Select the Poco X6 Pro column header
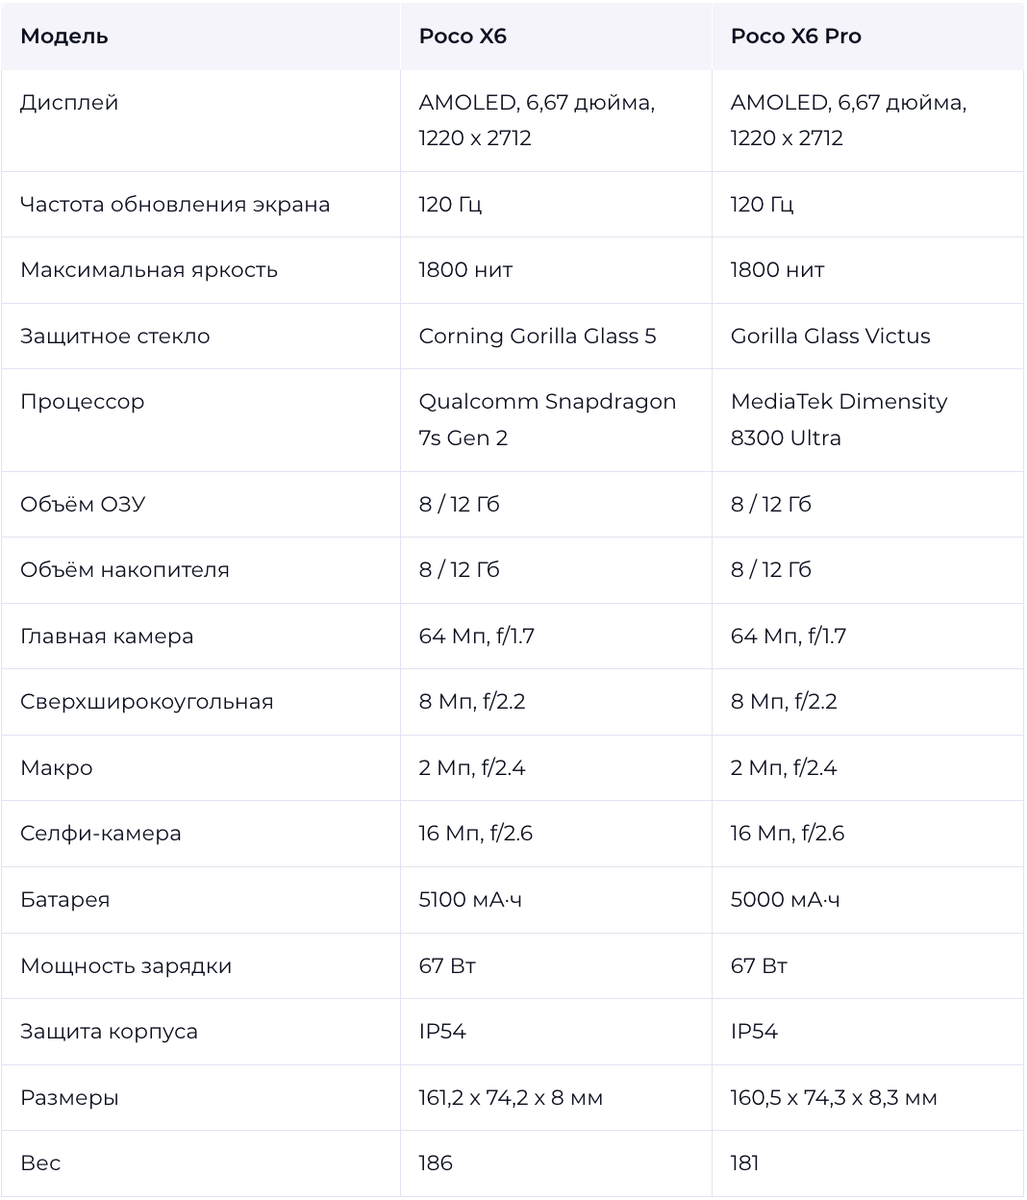 (x=796, y=36)
